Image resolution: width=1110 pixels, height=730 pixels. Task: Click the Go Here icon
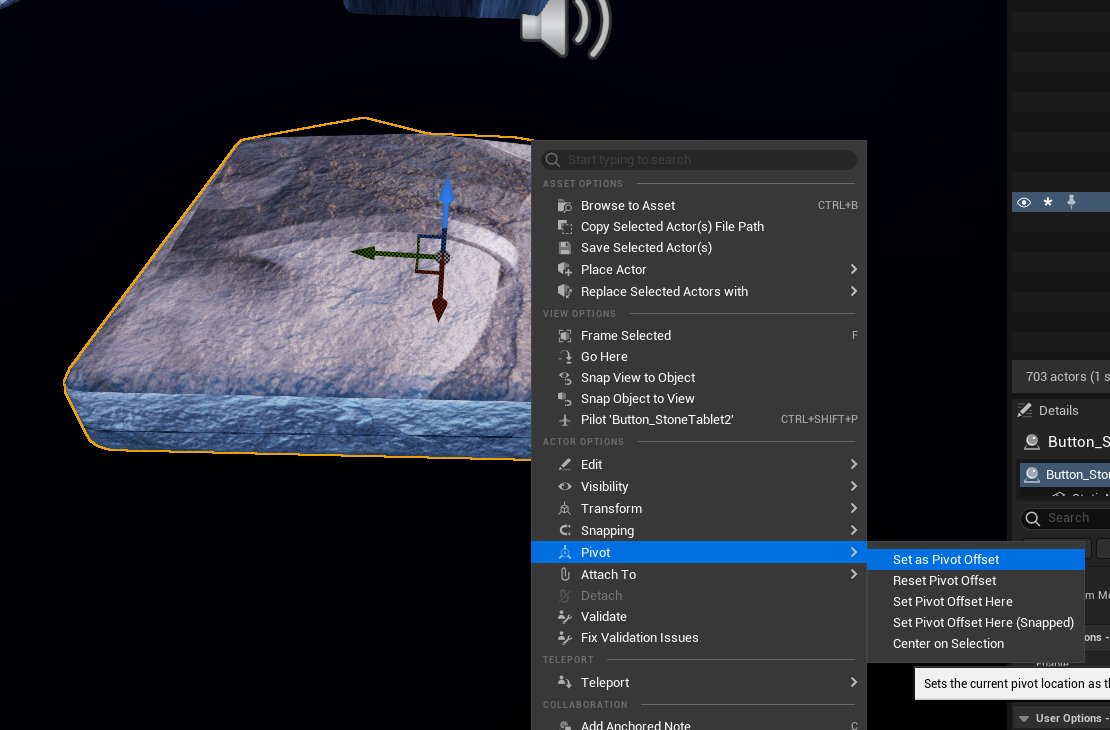(564, 357)
